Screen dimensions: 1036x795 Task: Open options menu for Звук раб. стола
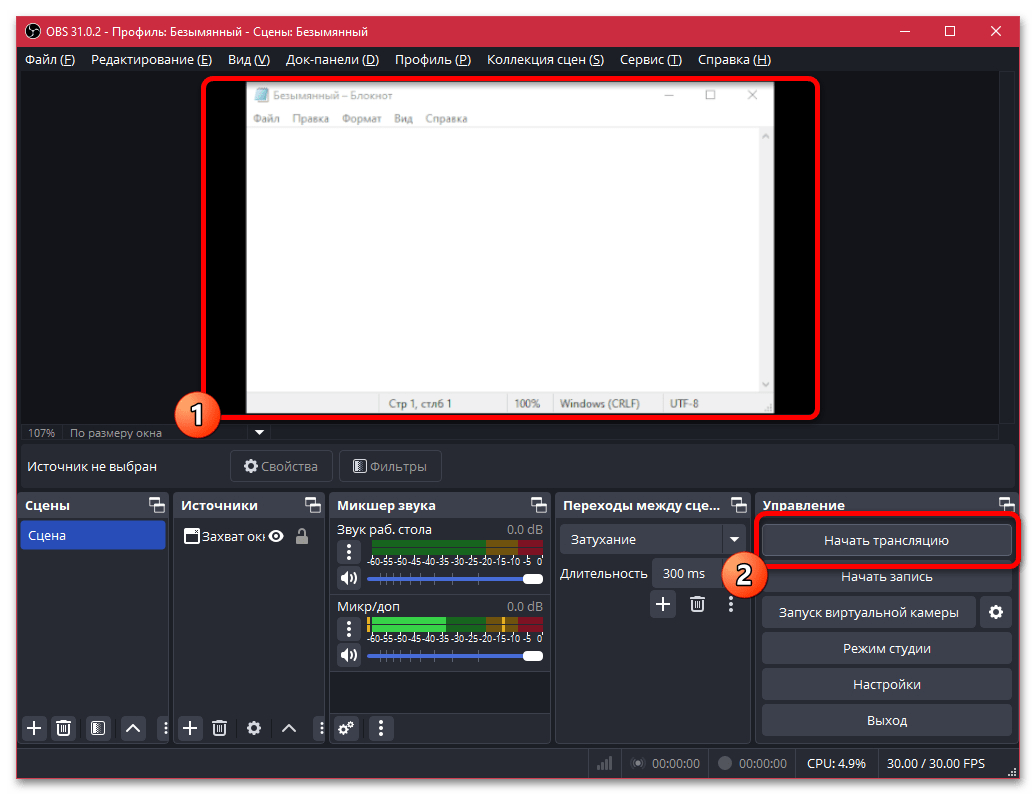349,552
